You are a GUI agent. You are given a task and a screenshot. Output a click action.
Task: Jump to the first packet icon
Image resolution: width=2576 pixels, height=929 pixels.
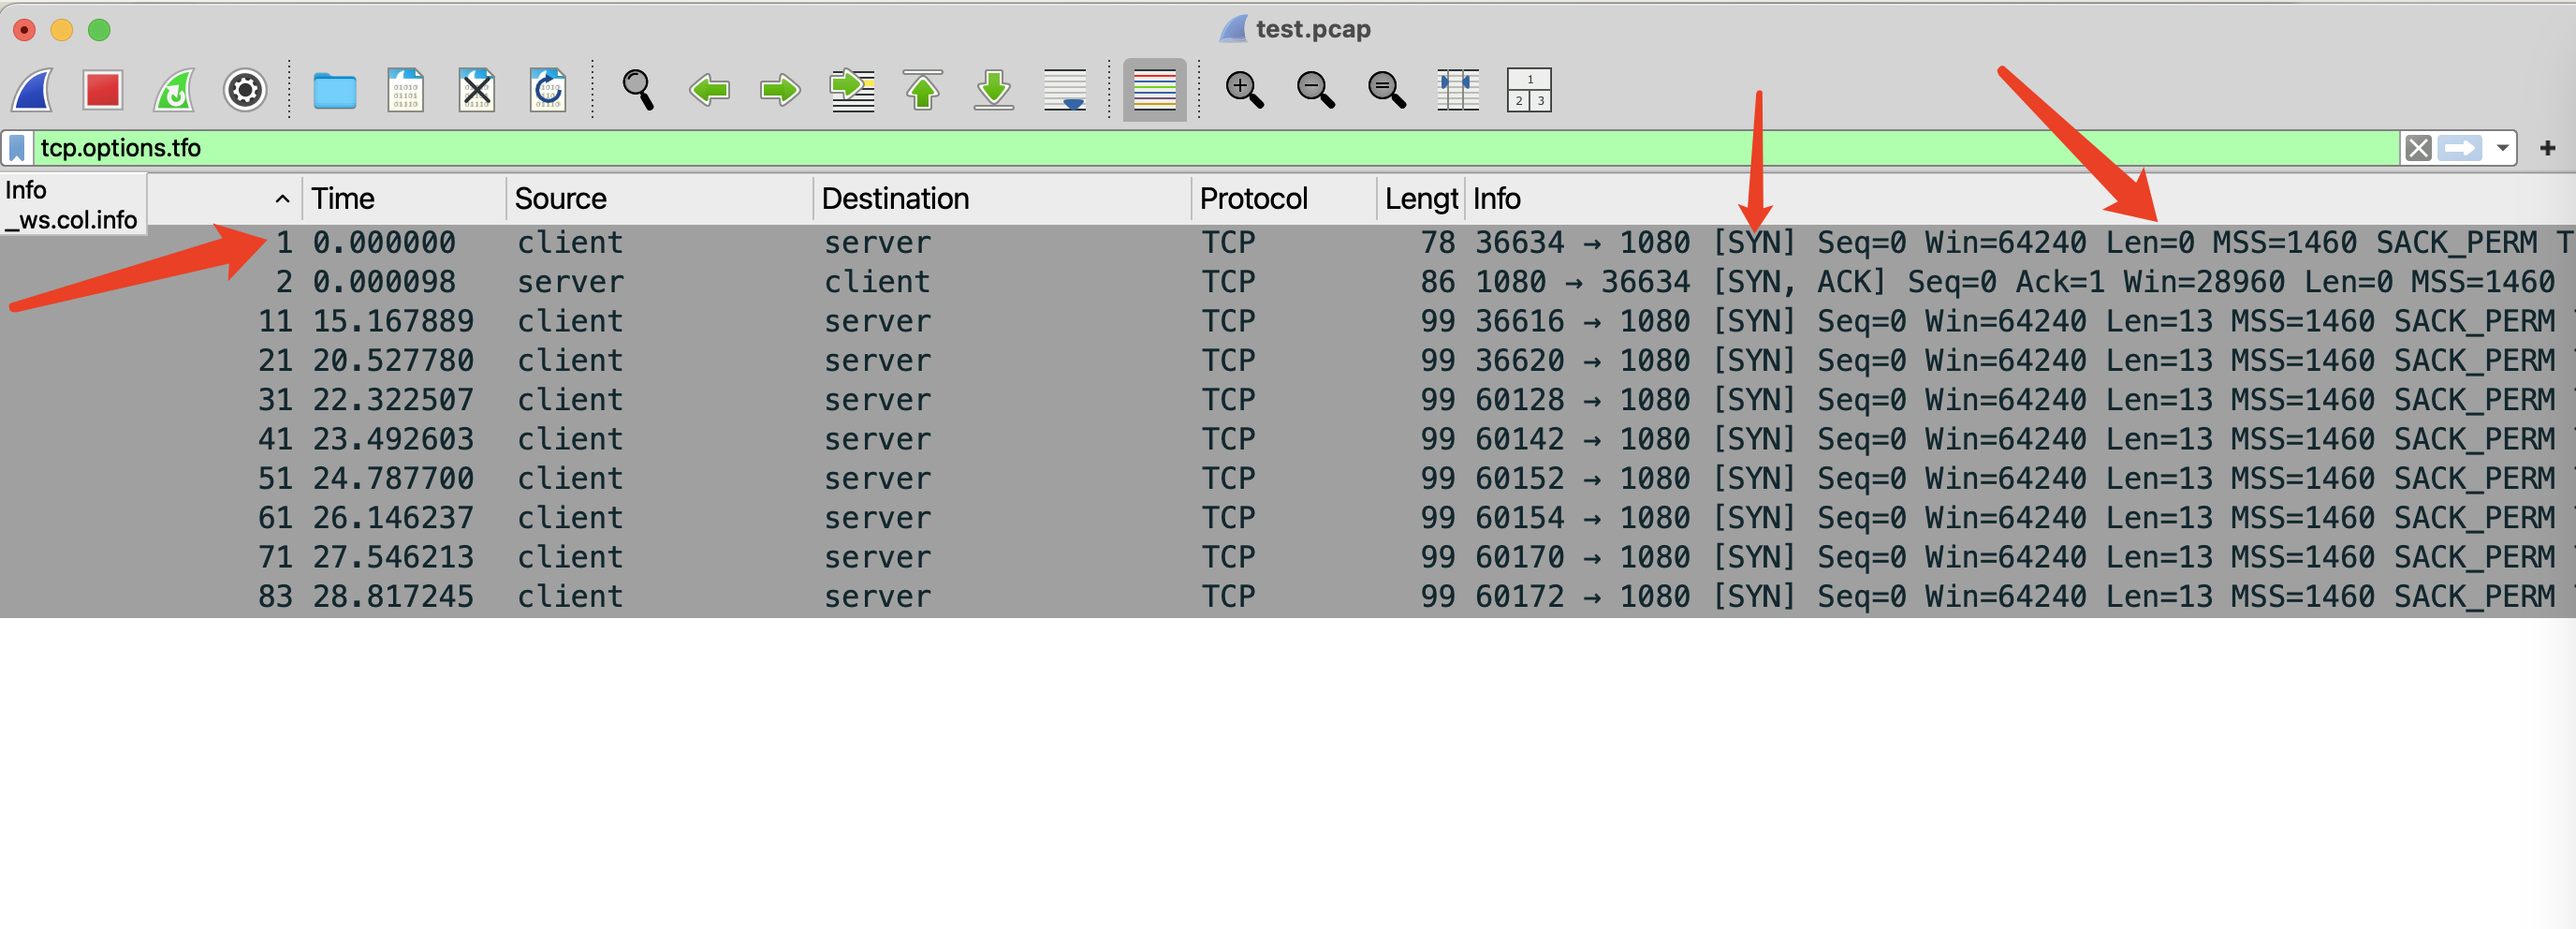click(x=923, y=90)
